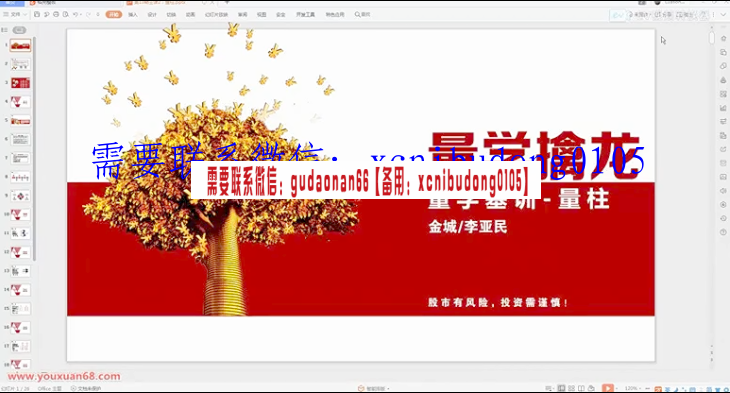Click the thumbnail panel scrollbar
The width and height of the screenshot is (730, 393).
click(34, 148)
